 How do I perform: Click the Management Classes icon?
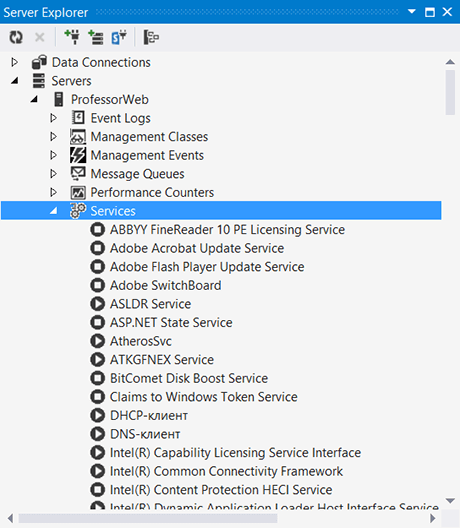coord(78,137)
